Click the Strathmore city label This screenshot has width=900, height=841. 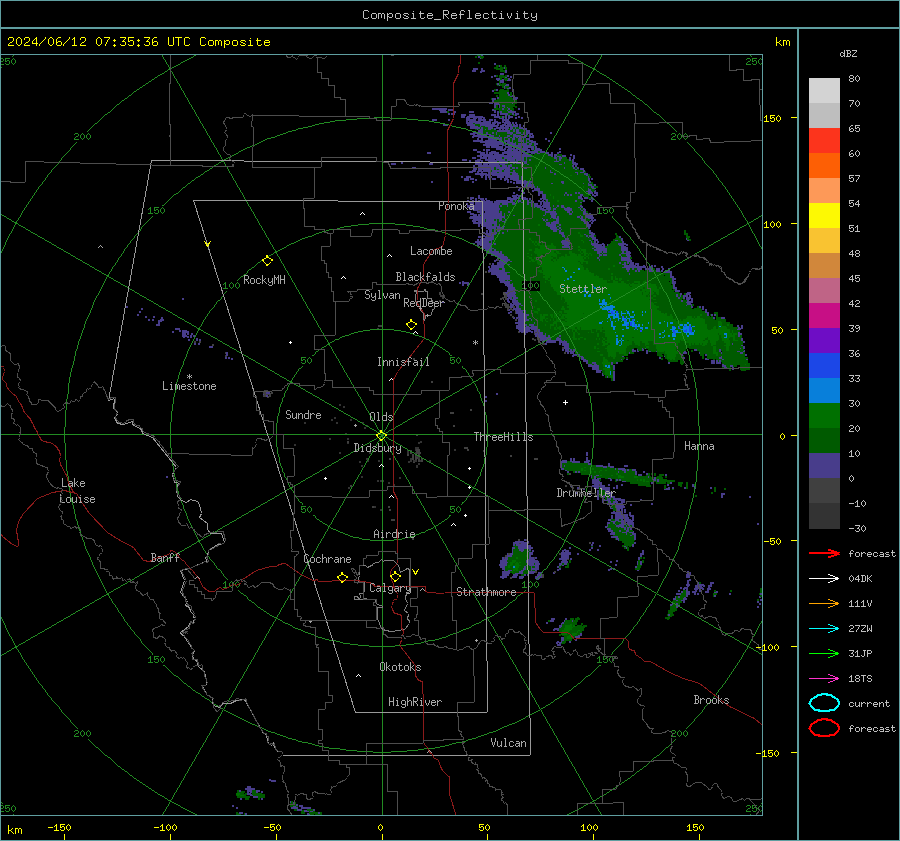(x=486, y=592)
